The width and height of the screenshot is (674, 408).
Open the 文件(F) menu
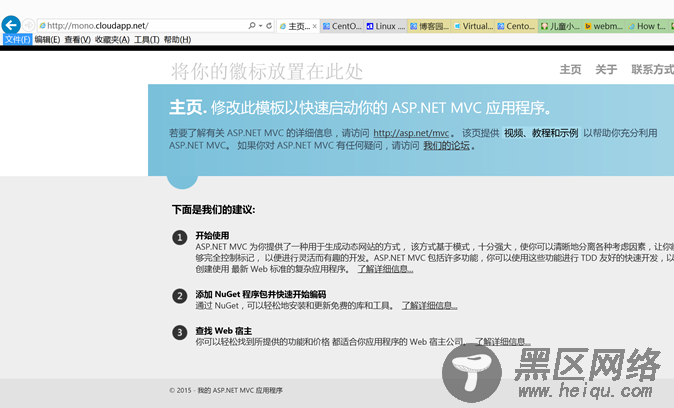18,40
